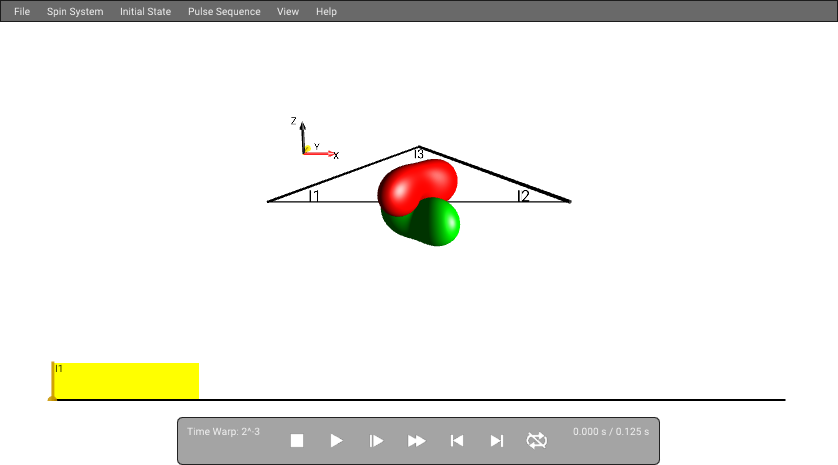838x465 pixels.
Task: Play the pulse sequence simulation
Action: tap(336, 441)
